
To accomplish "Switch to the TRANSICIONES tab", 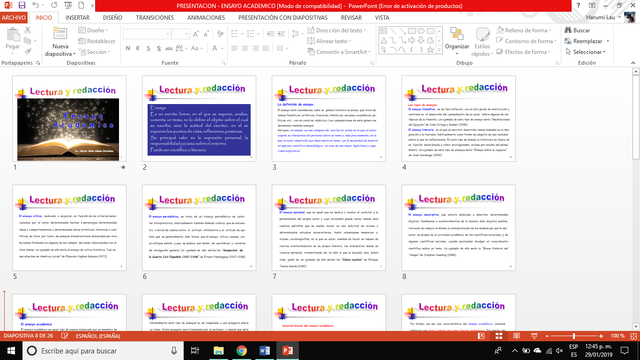I will (155, 18).
